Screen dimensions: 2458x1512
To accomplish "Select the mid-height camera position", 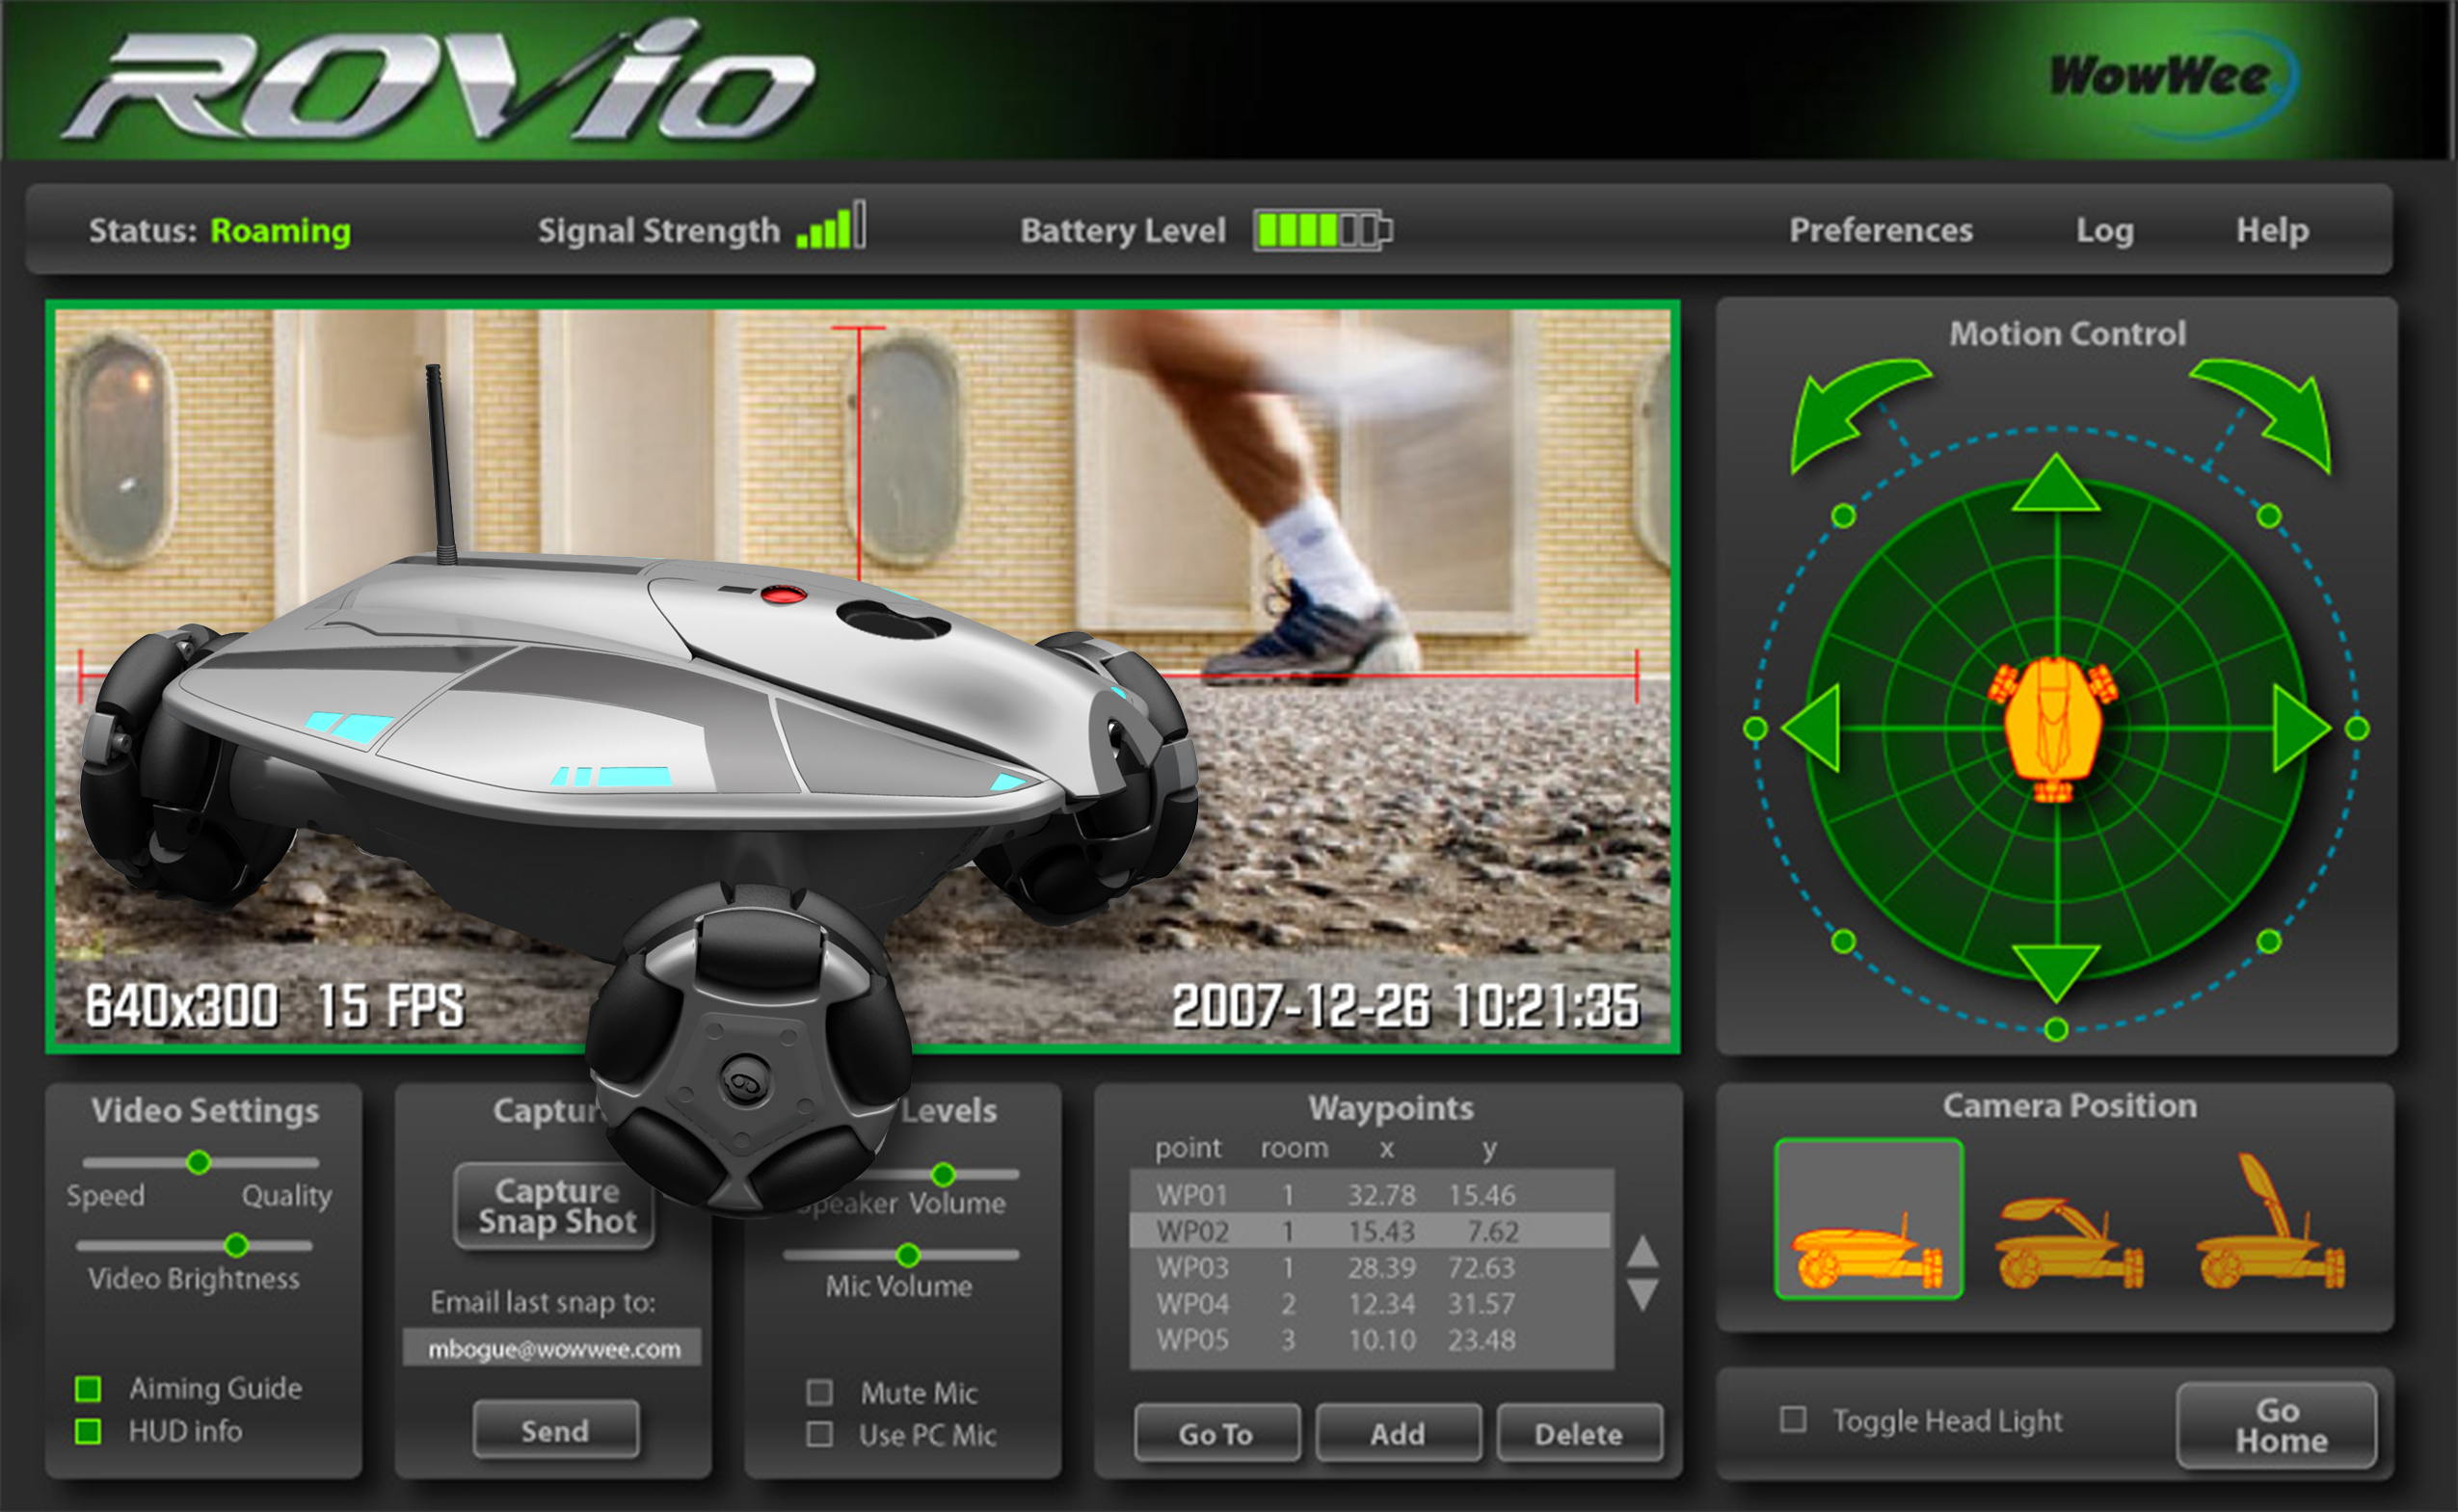I will point(2068,1243).
